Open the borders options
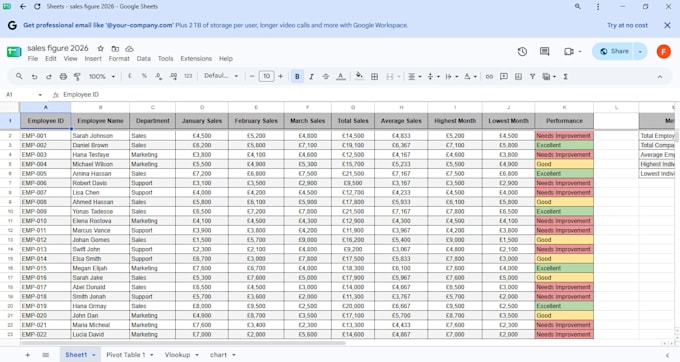This screenshot has width=680, height=362. coord(375,76)
